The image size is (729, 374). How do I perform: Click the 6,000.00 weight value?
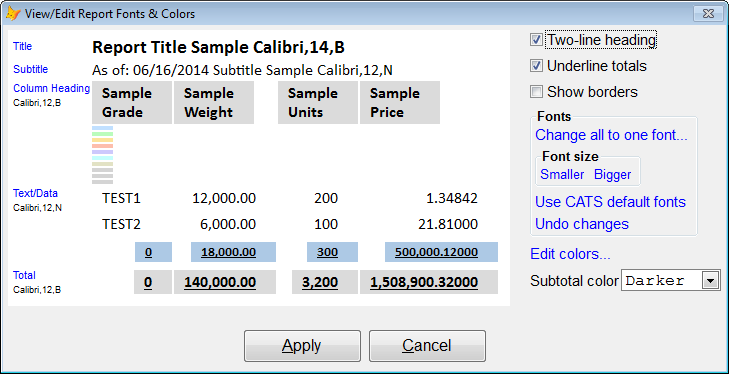click(227, 225)
